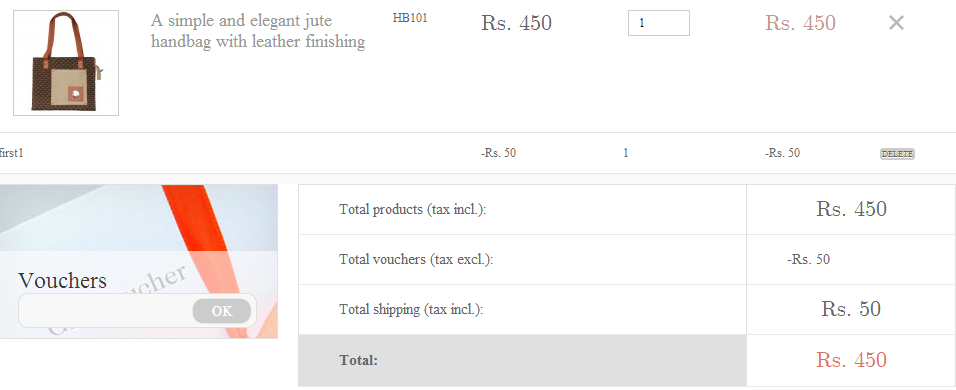
Task: Remove the jute handbag using the X icon
Action: coord(896,23)
